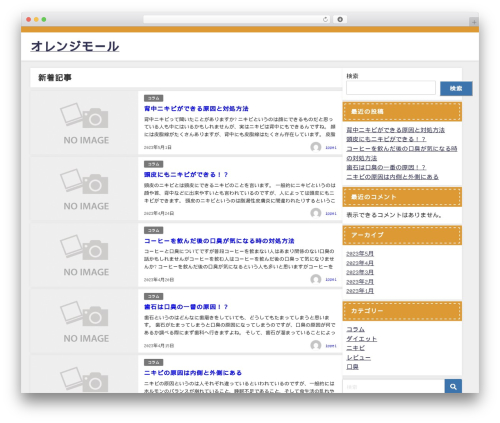Screen dimensions: 500x423
Task: Click コラム tag on 頭皮にもニキビ article
Action: [154, 164]
